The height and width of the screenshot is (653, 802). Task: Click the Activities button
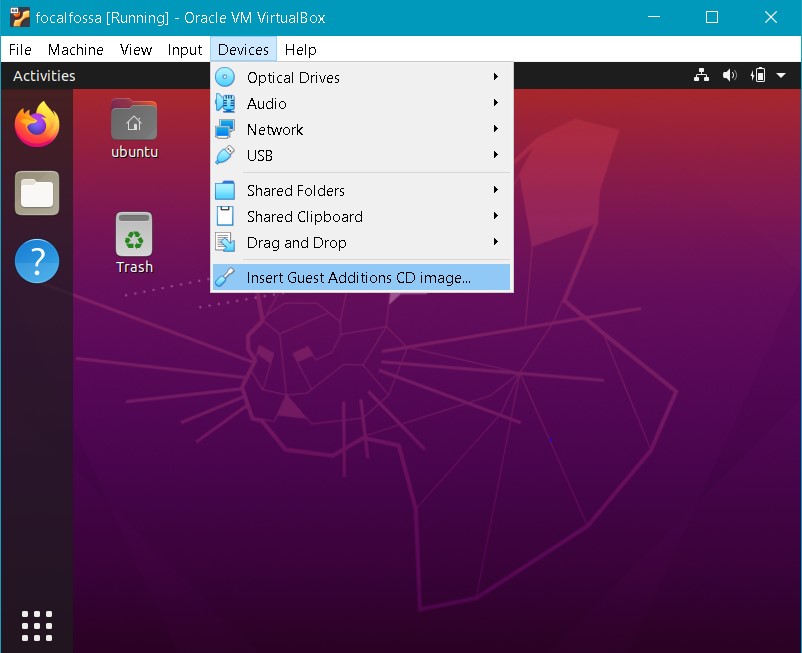[47, 75]
